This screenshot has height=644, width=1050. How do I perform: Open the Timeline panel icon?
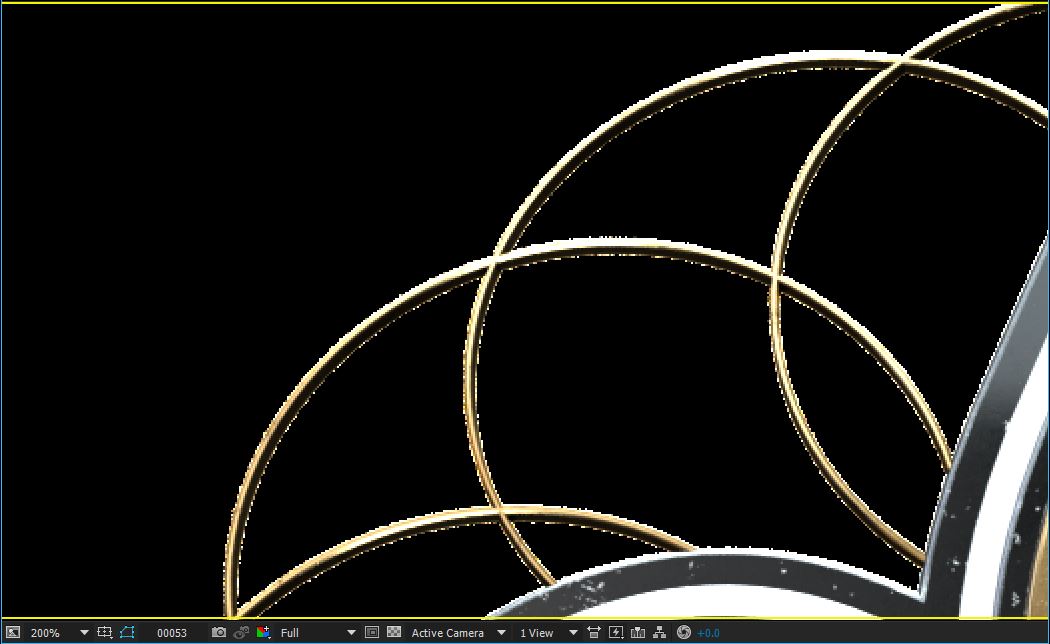tap(638, 632)
